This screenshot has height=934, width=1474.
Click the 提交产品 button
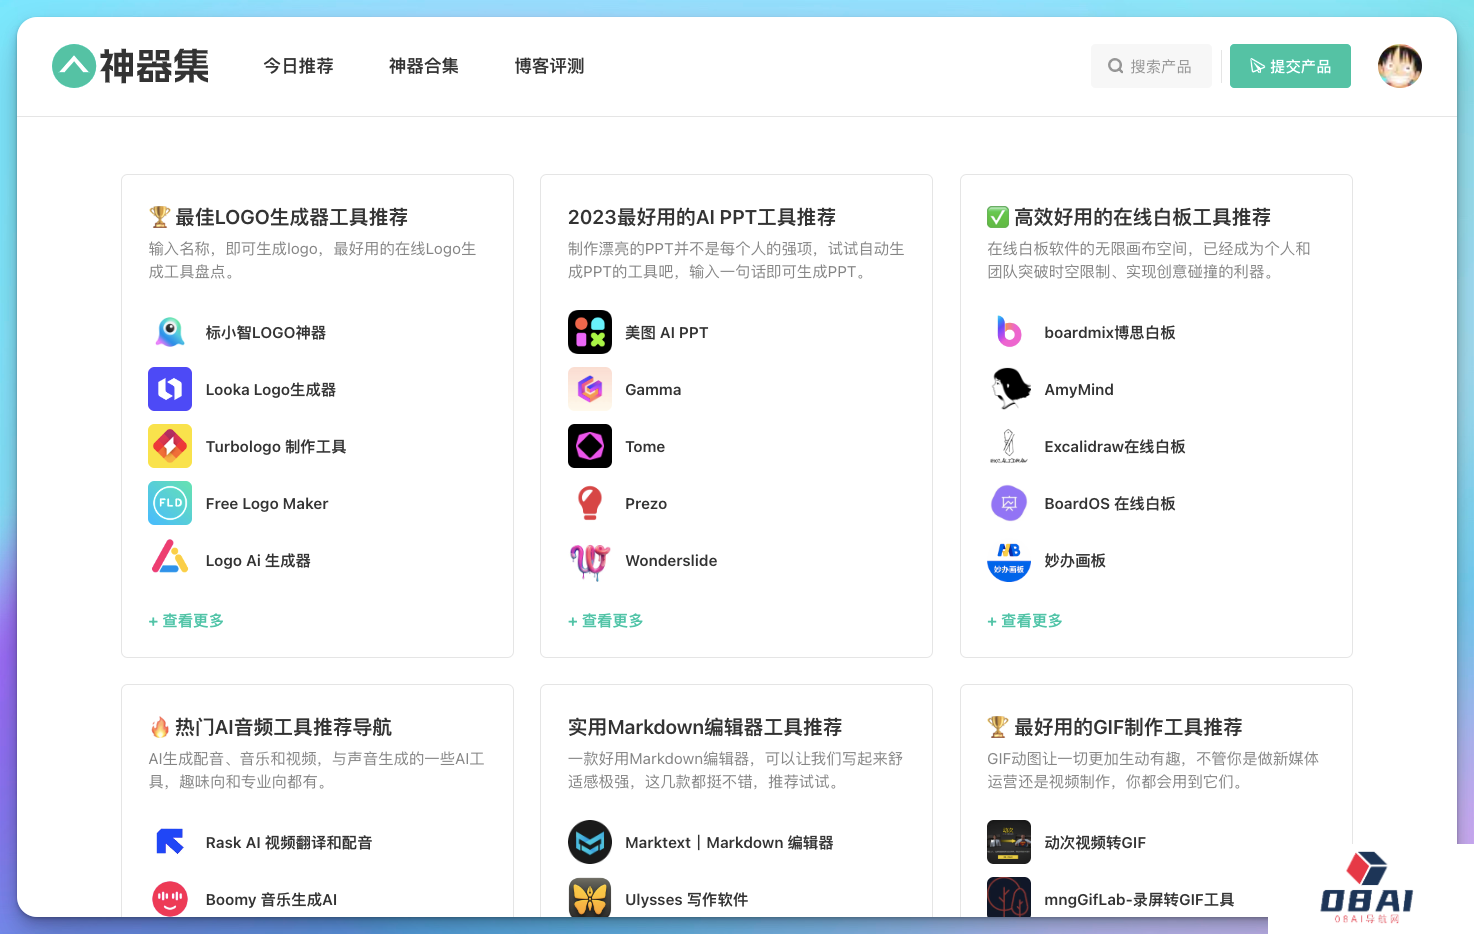pyautogui.click(x=1290, y=66)
